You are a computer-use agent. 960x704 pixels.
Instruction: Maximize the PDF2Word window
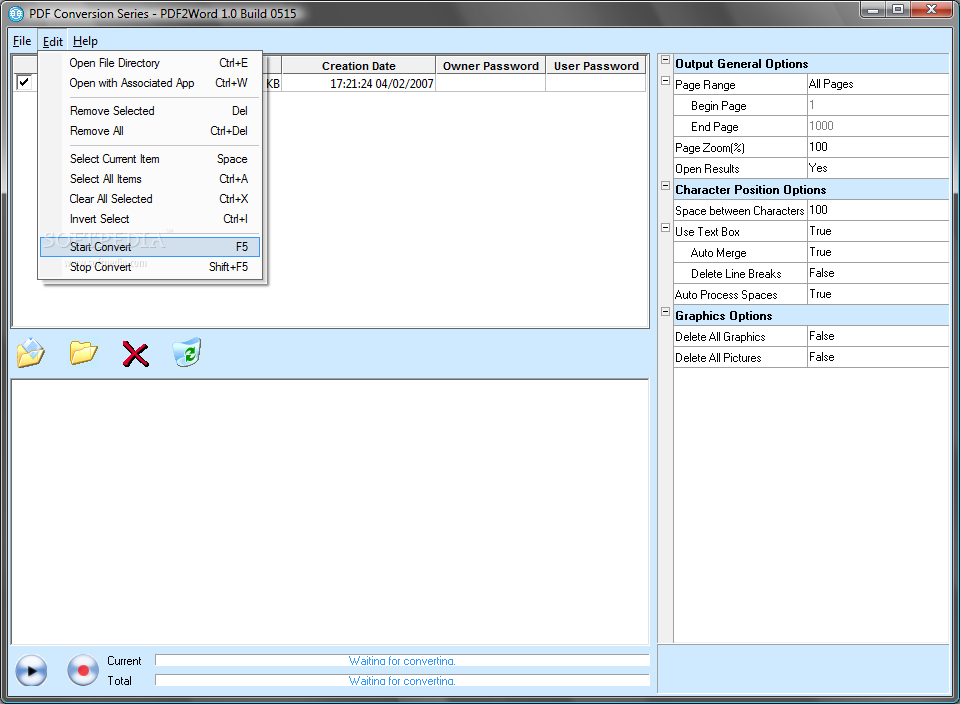coord(898,9)
